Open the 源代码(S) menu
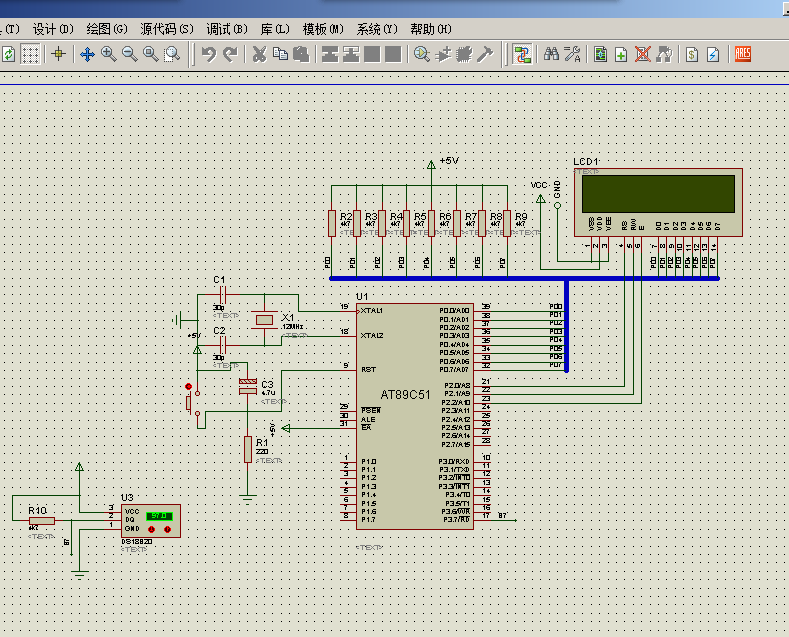This screenshot has height=637, width=789. (167, 29)
